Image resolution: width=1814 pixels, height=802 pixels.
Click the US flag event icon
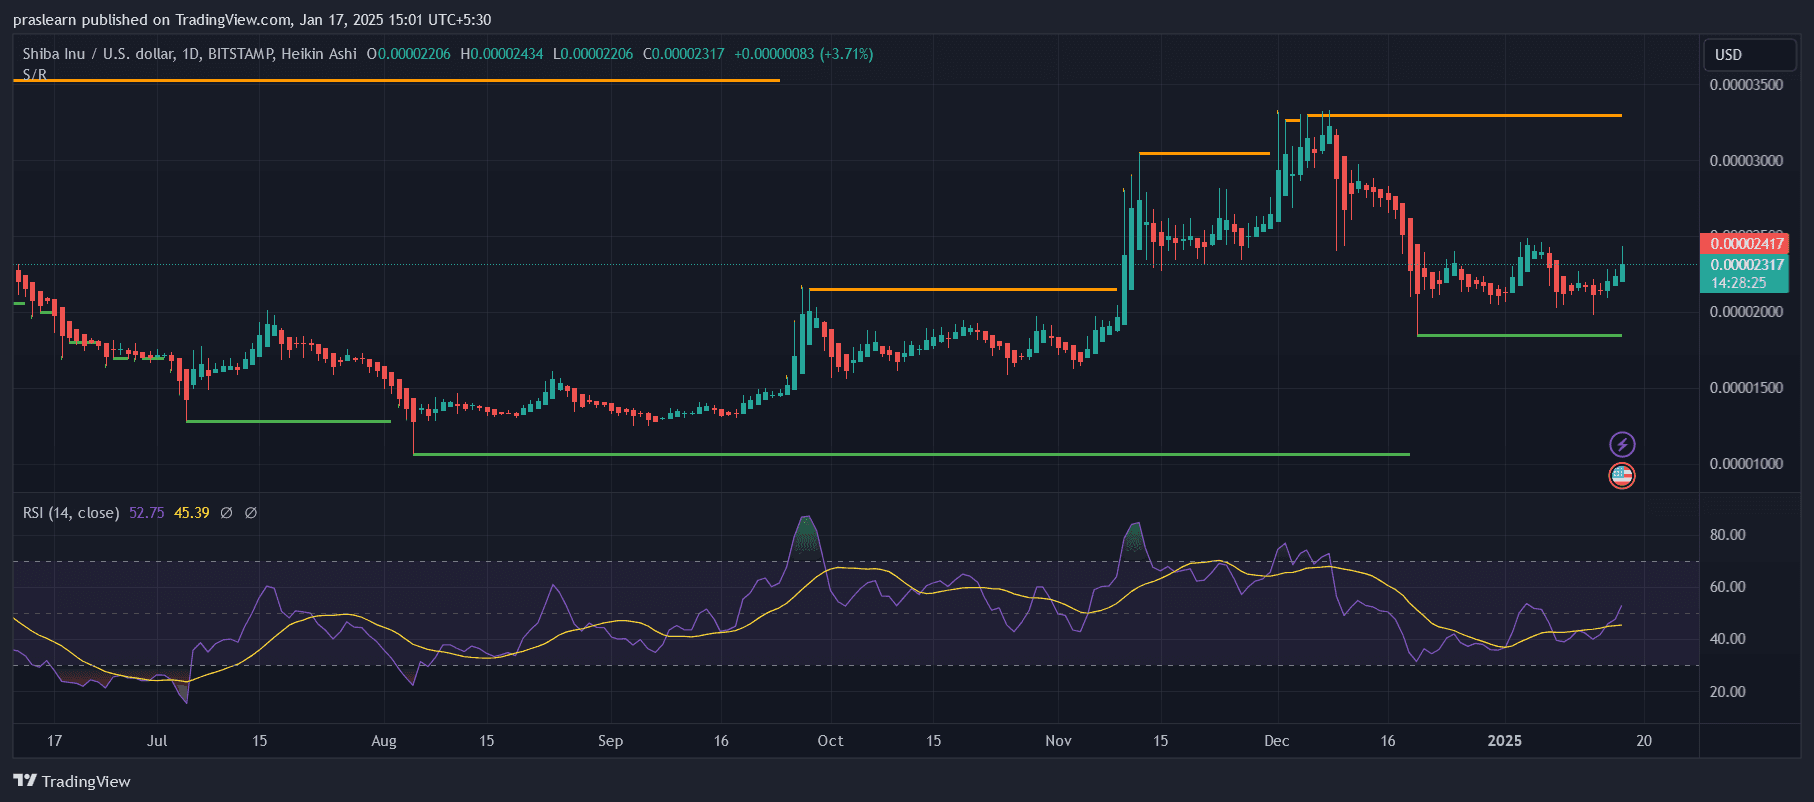pyautogui.click(x=1622, y=476)
